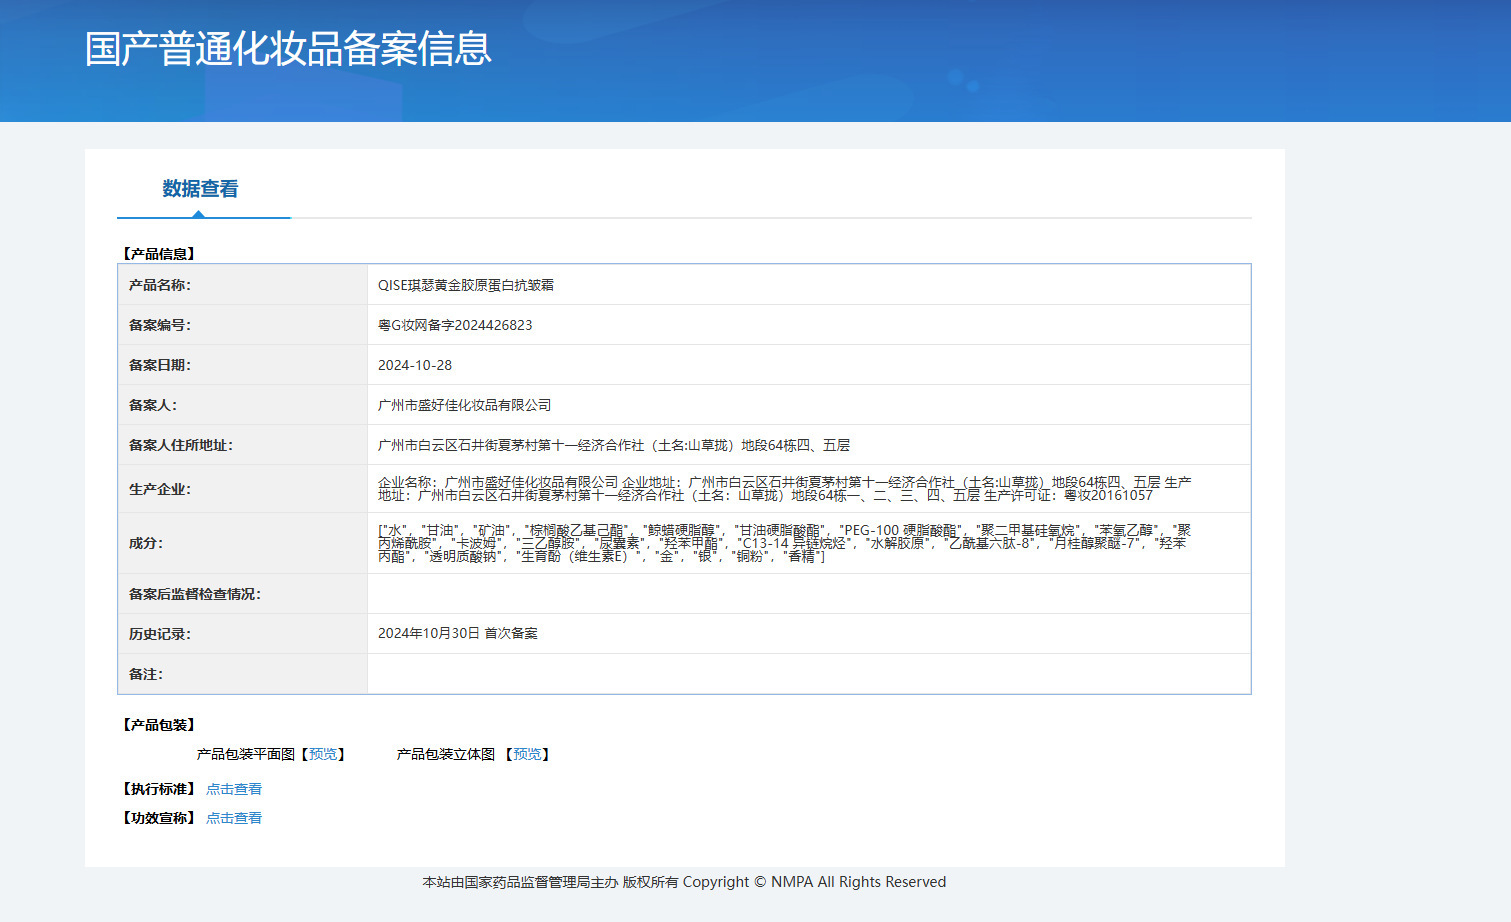The height and width of the screenshot is (922, 1511).
Task: Click the filing number 粤G妆网备字2024426823
Action: tap(455, 325)
